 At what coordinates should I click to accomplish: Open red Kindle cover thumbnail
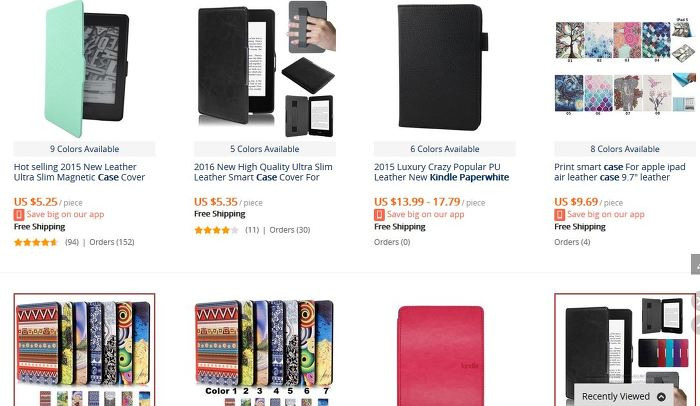pos(441,356)
